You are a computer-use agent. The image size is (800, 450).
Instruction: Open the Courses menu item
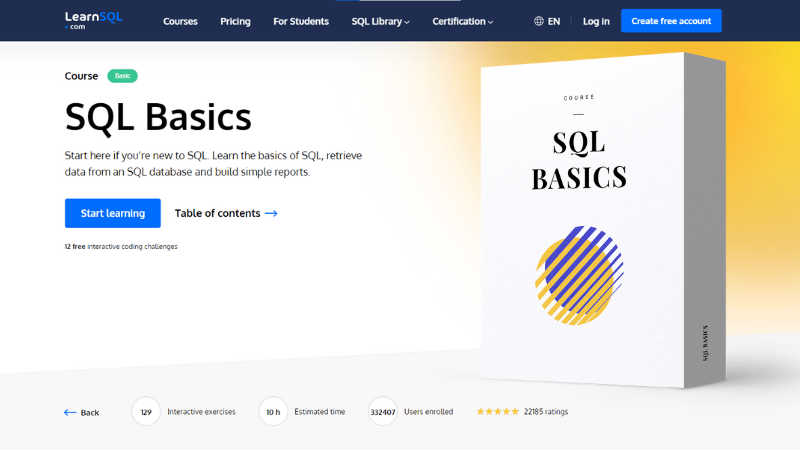coord(180,21)
